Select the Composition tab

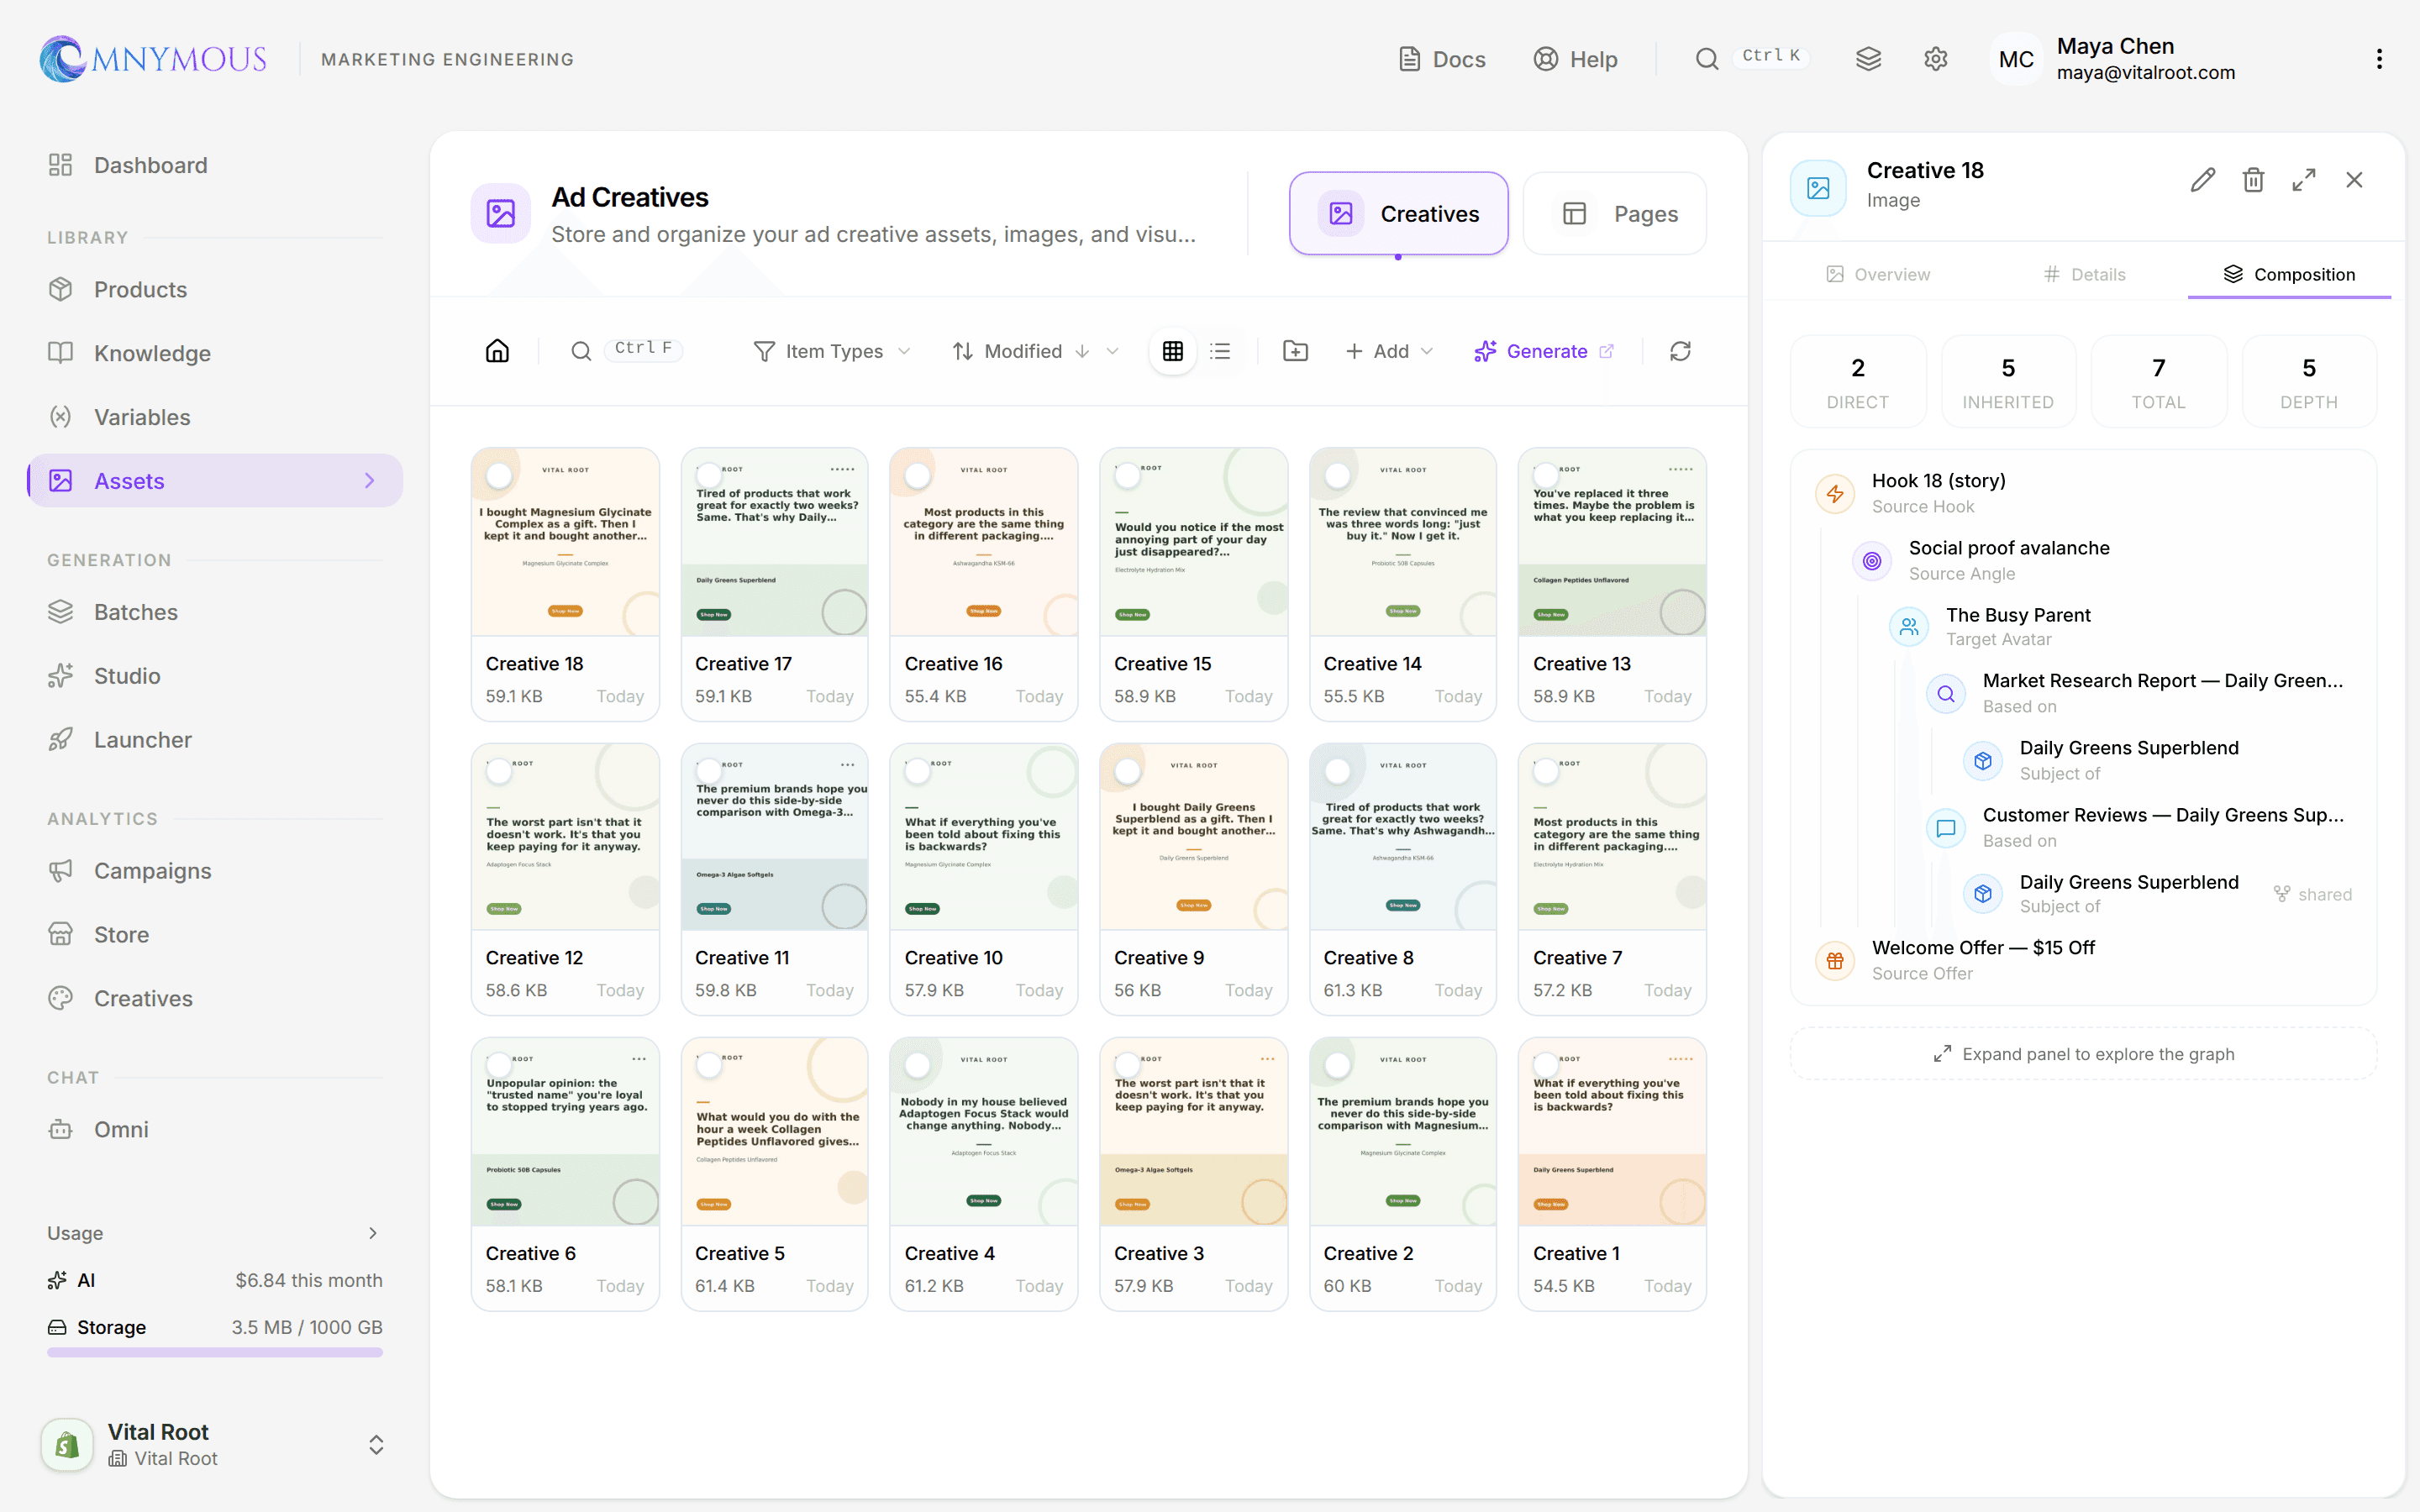coord(2290,274)
